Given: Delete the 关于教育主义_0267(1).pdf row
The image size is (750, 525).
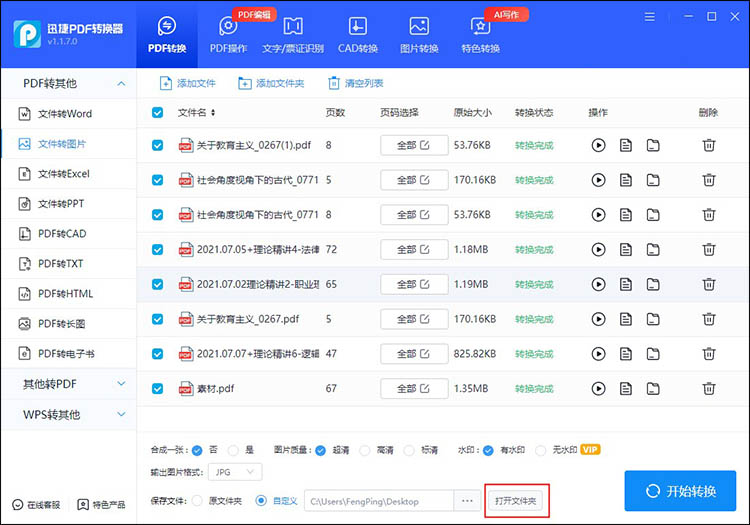Looking at the screenshot, I should (708, 145).
